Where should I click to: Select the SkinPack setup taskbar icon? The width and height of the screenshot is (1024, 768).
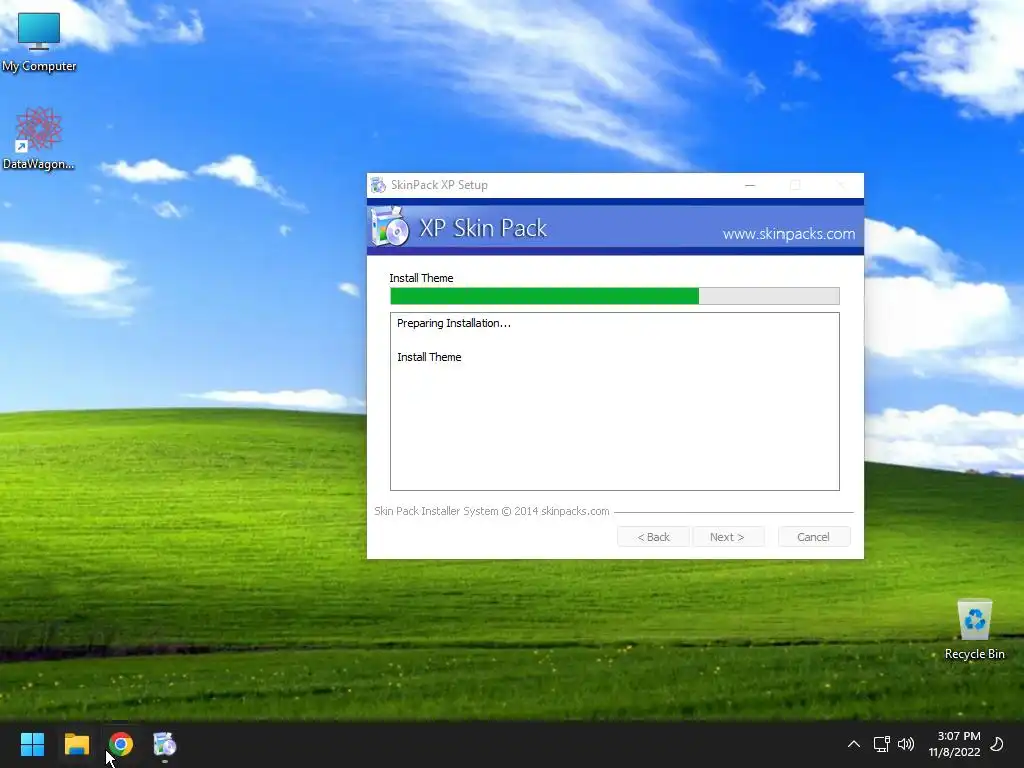point(165,744)
